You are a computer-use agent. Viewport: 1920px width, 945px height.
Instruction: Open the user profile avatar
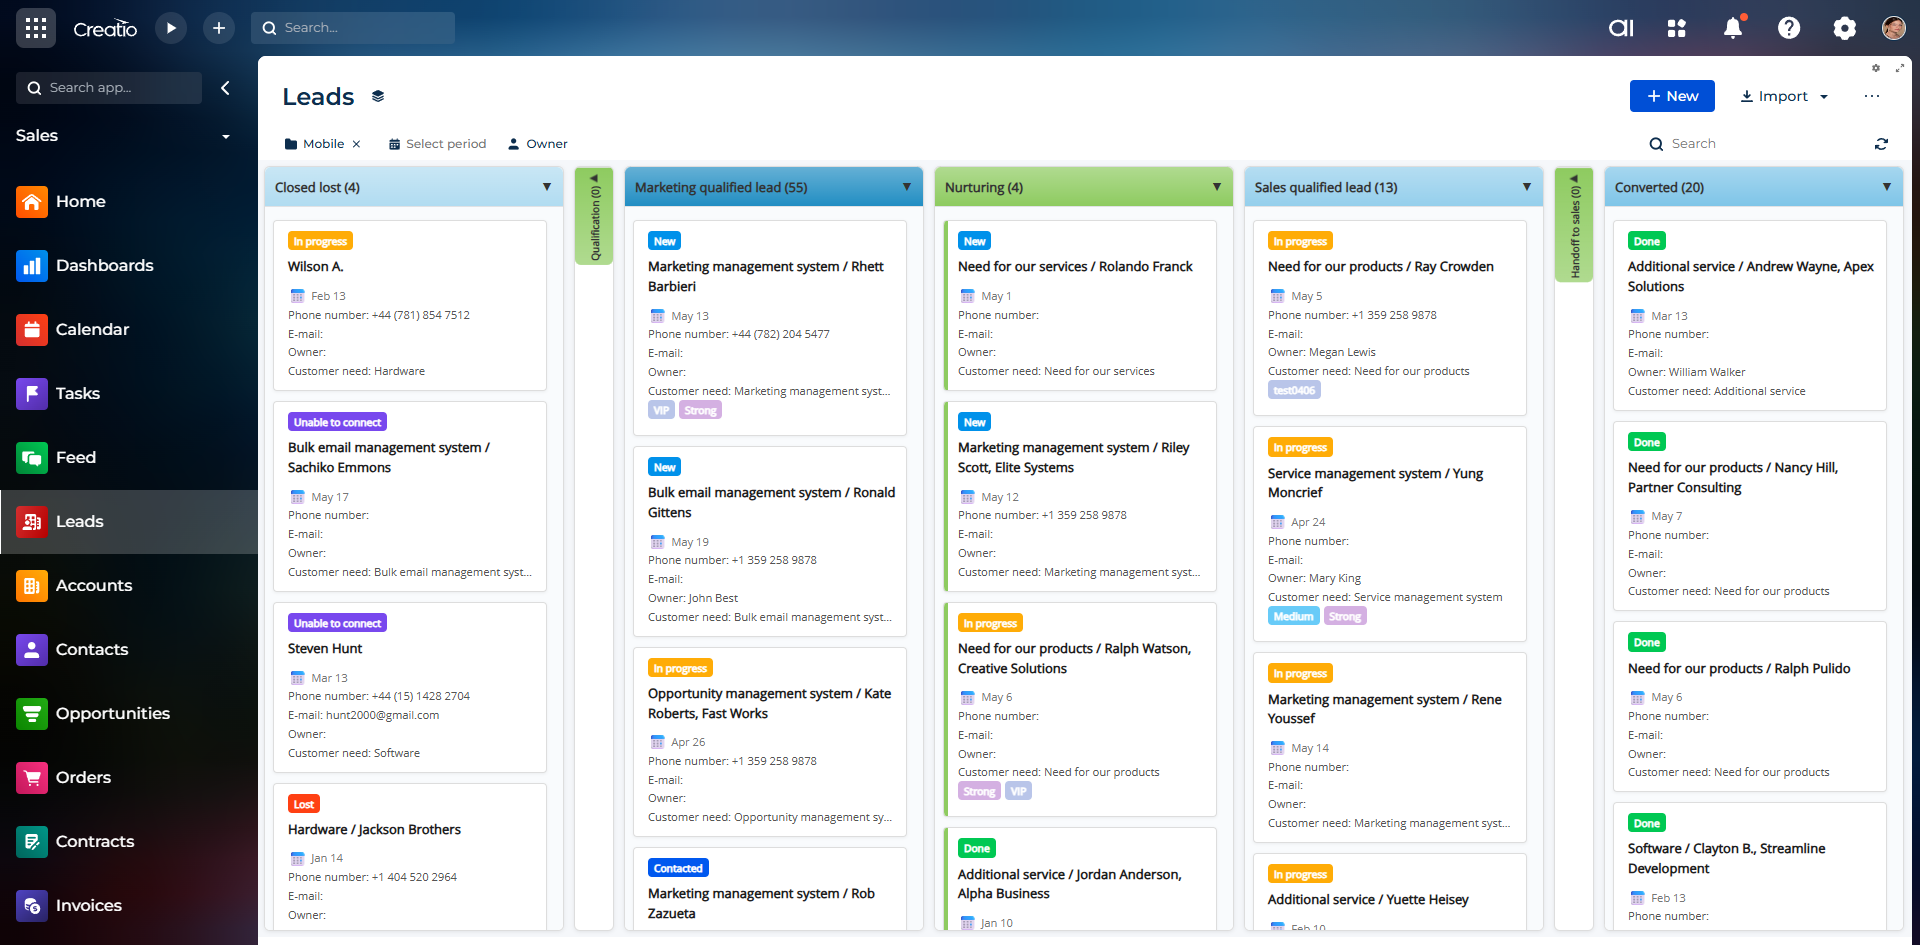pos(1893,28)
